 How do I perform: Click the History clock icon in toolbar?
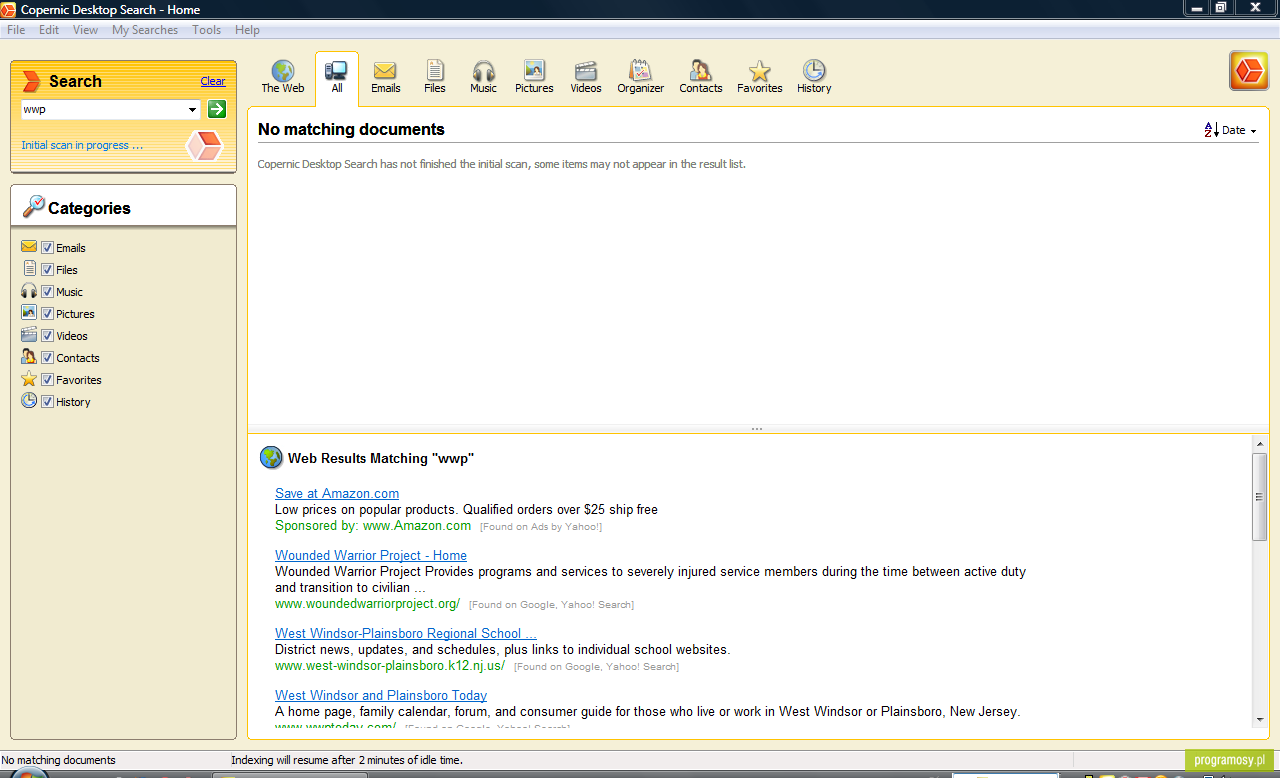pyautogui.click(x=814, y=70)
